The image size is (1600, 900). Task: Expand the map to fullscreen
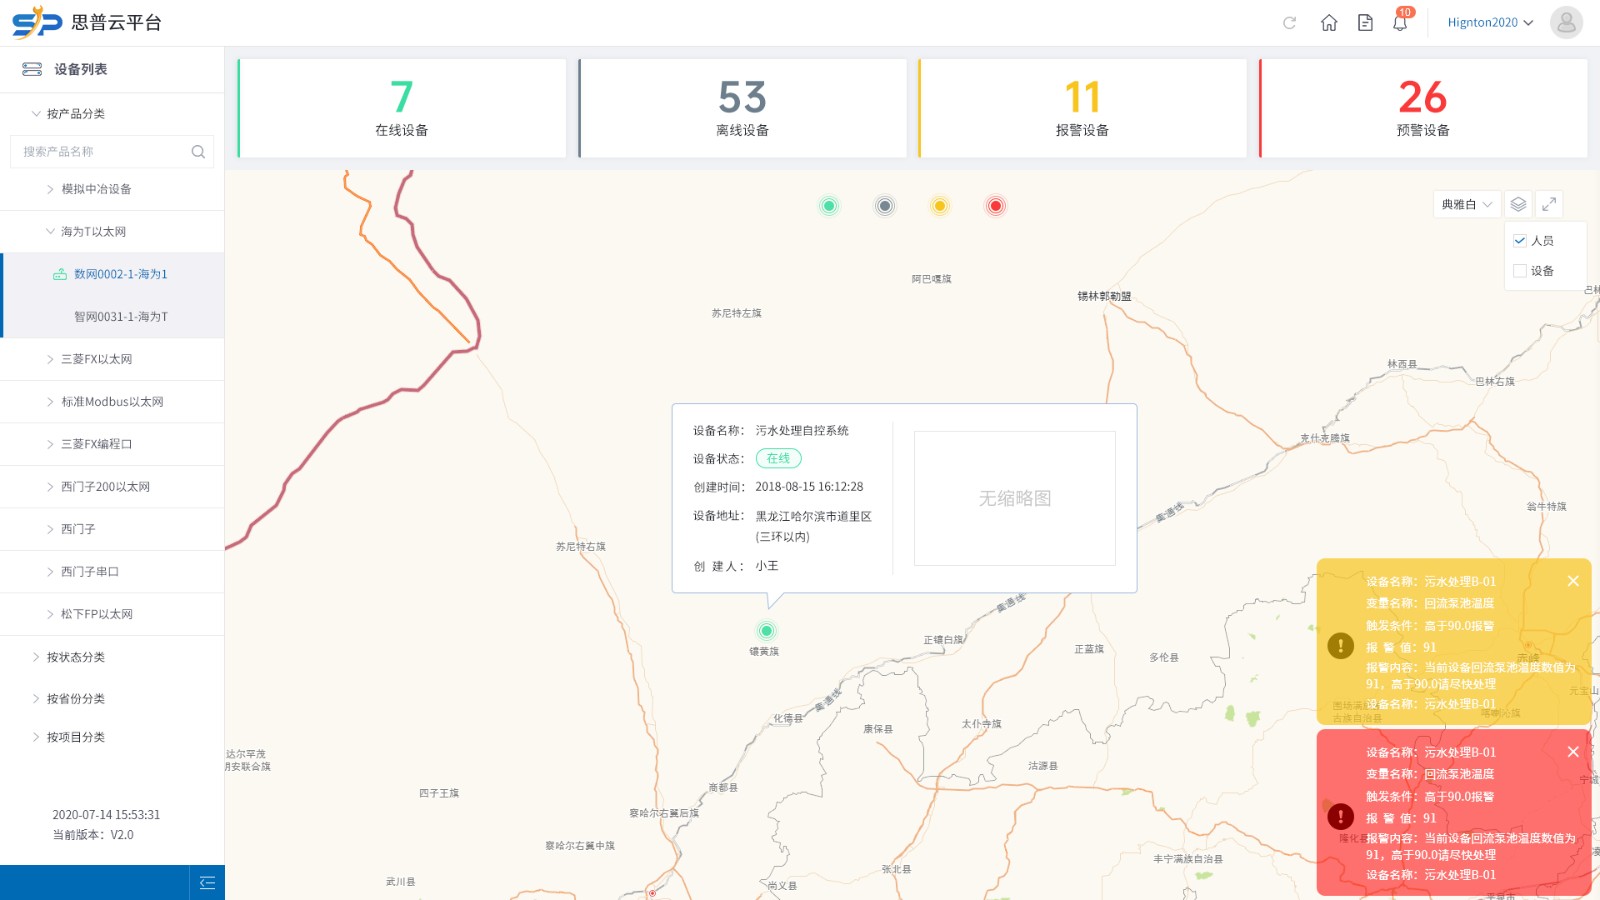[x=1549, y=204]
